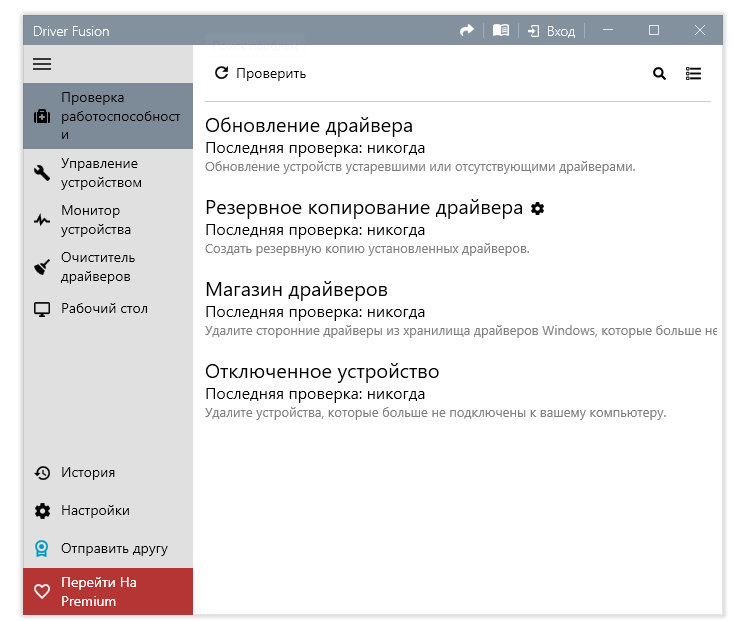The width and height of the screenshot is (733, 621).
Task: Click Отправить другу
Action: pyautogui.click(x=114, y=548)
